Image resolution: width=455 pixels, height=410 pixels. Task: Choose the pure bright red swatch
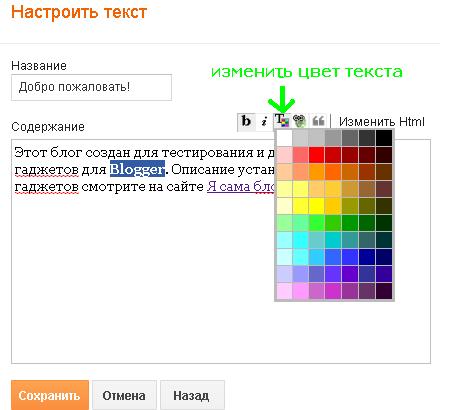click(317, 155)
